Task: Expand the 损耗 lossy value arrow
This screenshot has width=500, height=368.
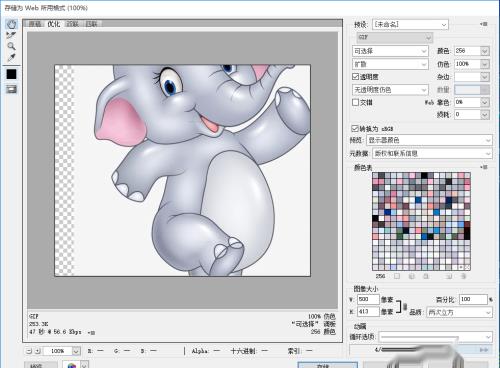Action: [x=485, y=115]
